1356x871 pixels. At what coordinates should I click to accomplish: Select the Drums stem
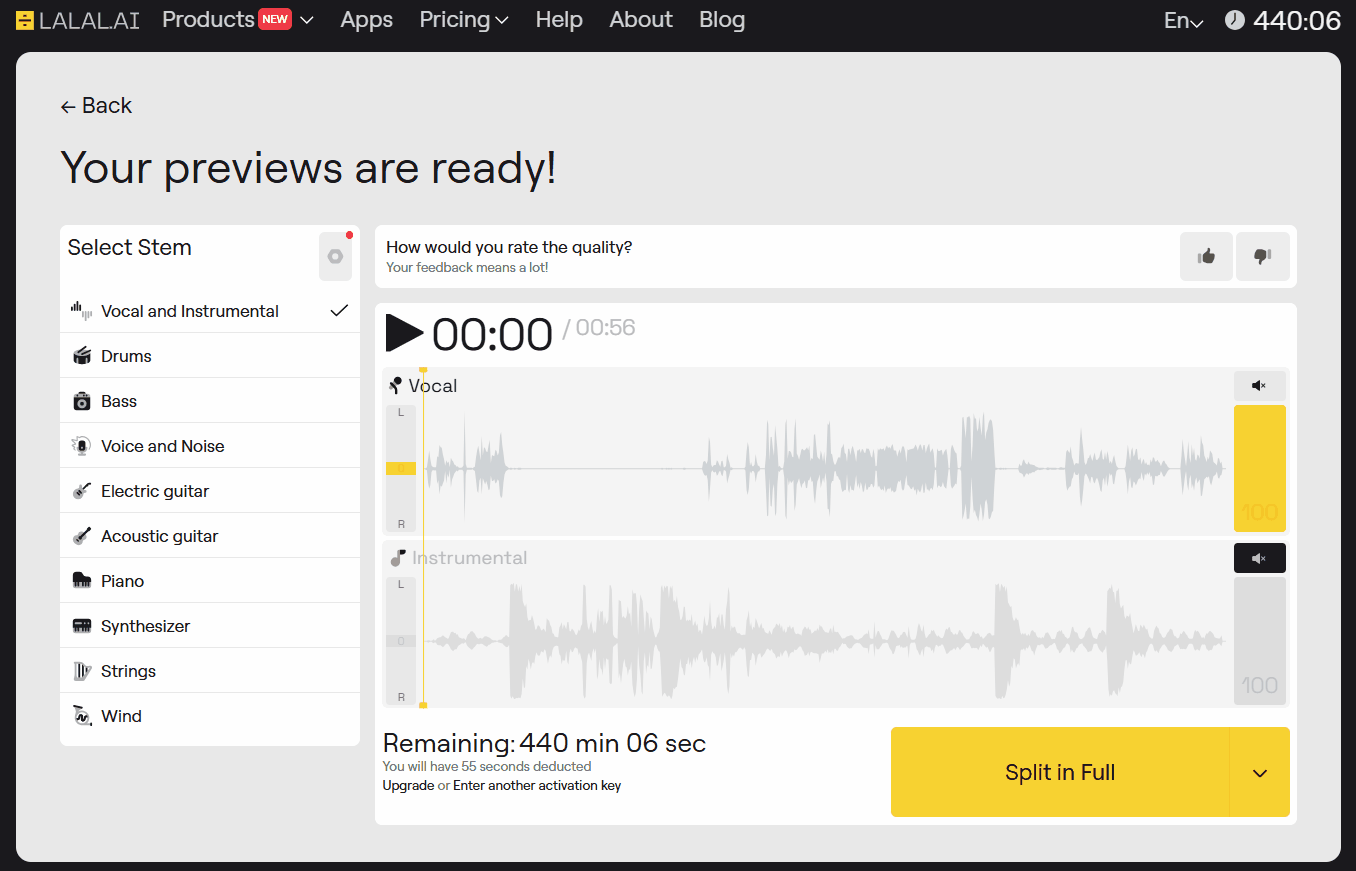126,356
